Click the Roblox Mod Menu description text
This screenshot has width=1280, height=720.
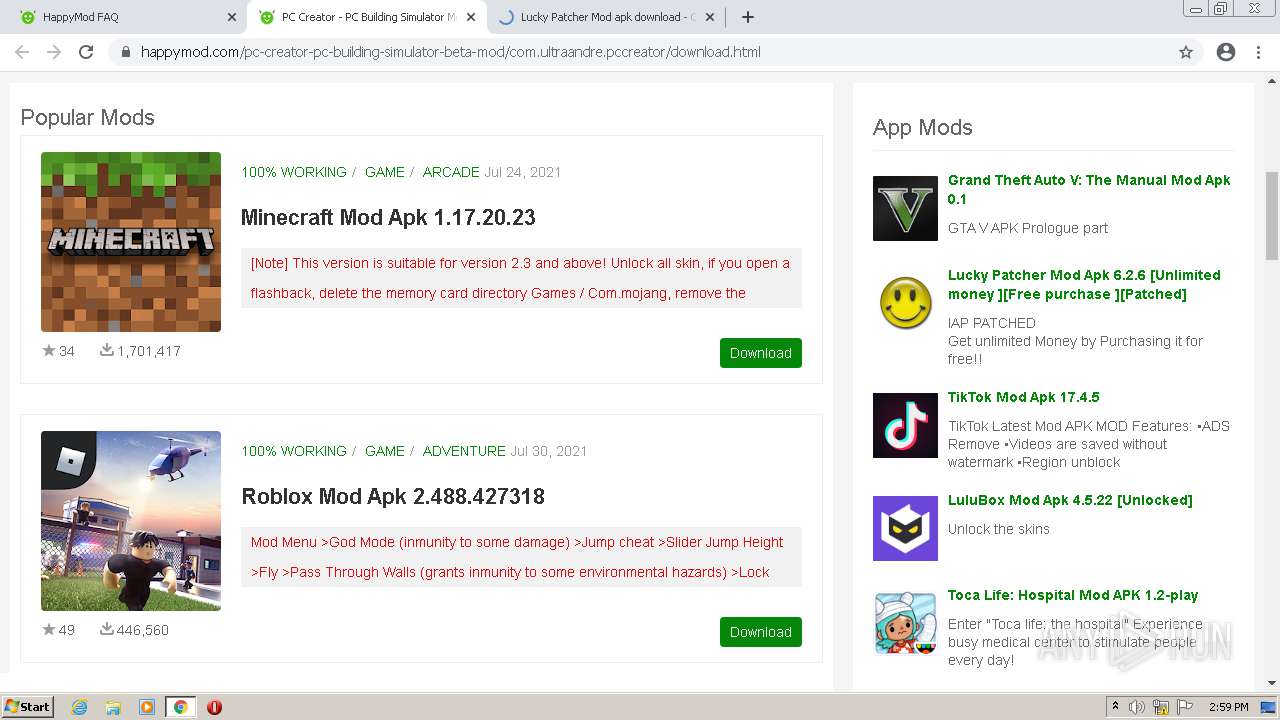click(x=521, y=557)
